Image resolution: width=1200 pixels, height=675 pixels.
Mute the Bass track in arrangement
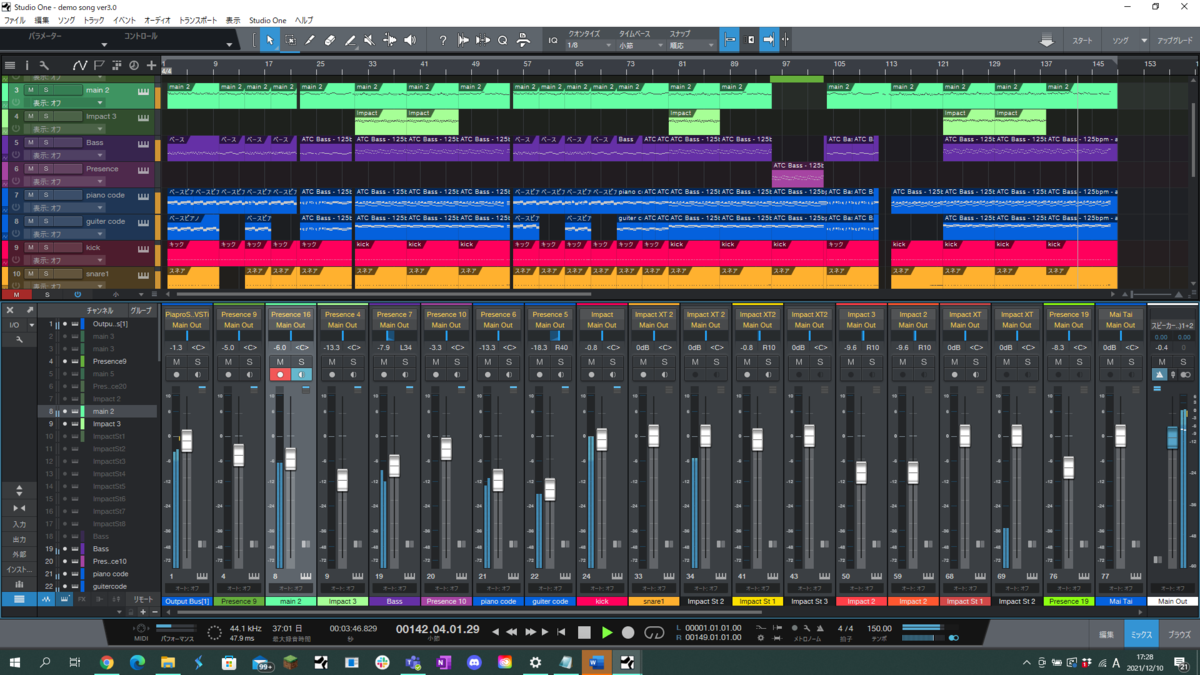pos(31,143)
